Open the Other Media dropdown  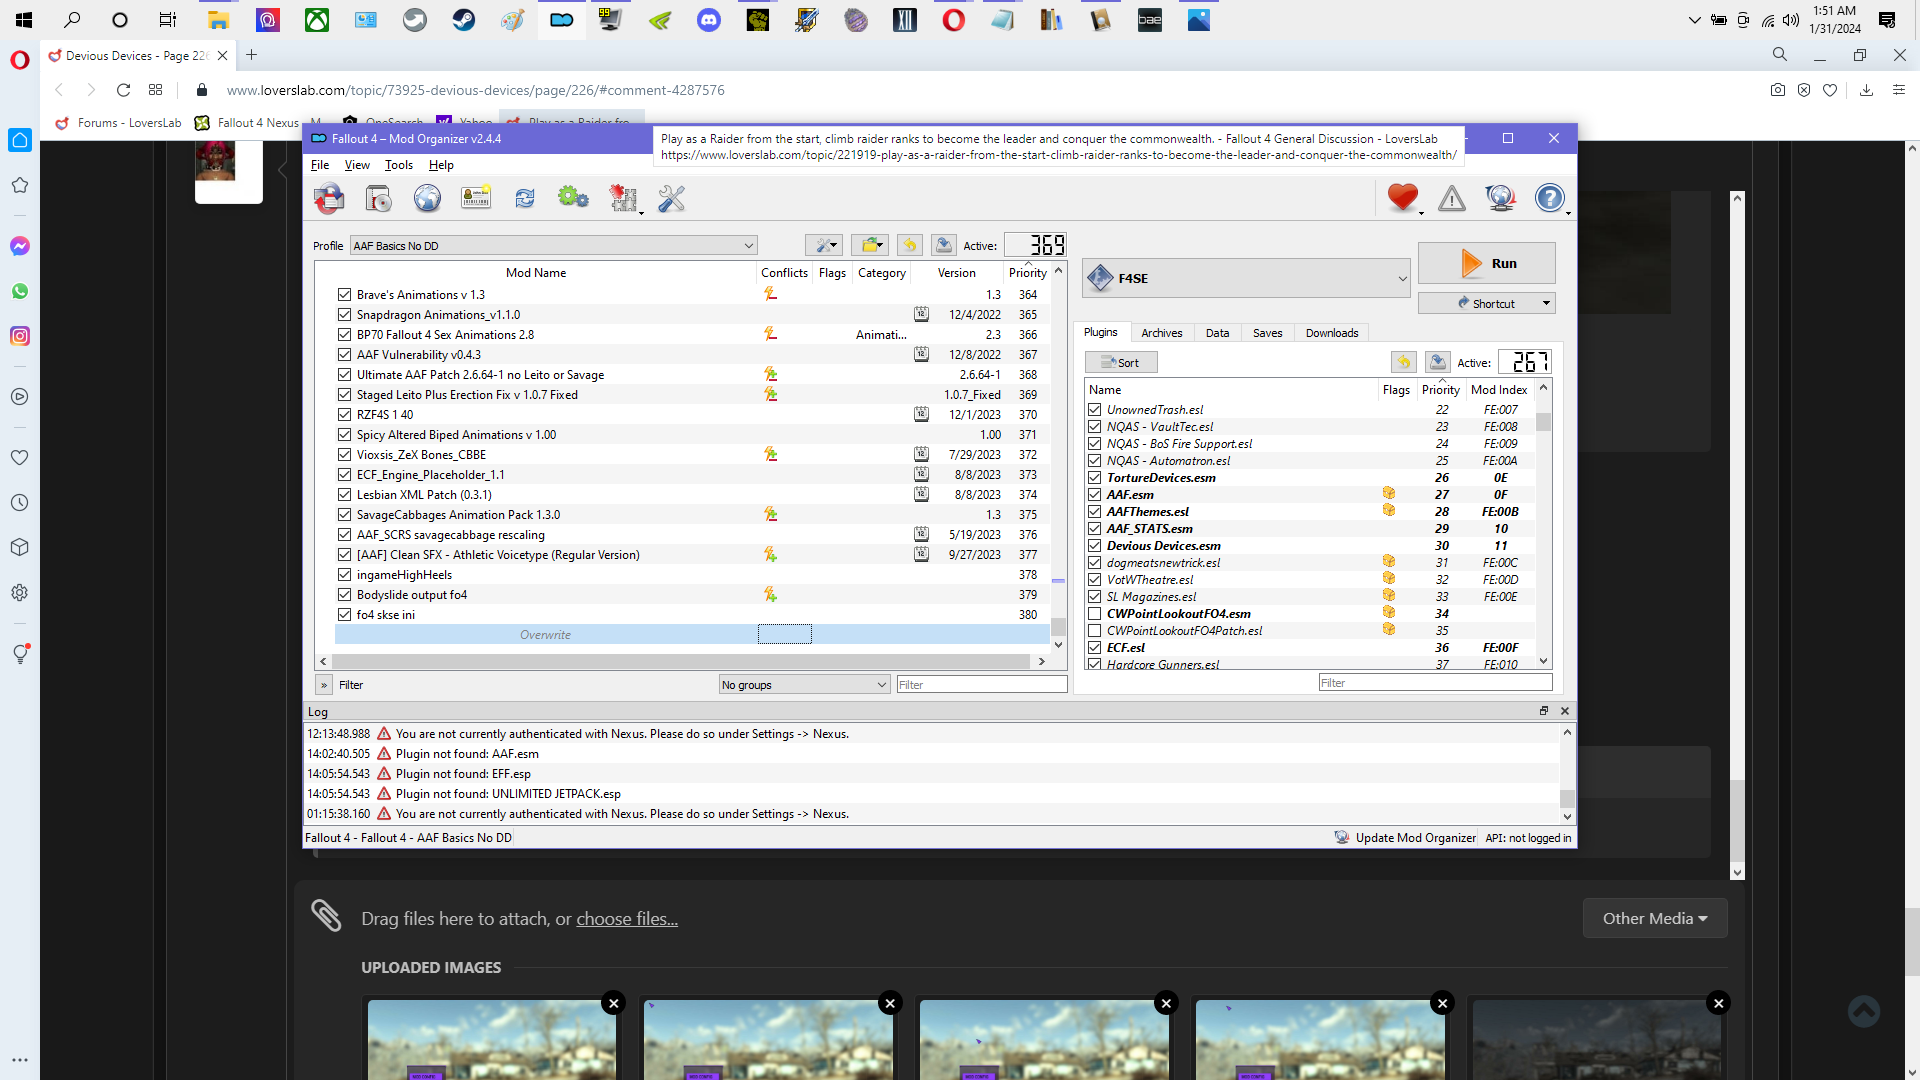point(1654,918)
